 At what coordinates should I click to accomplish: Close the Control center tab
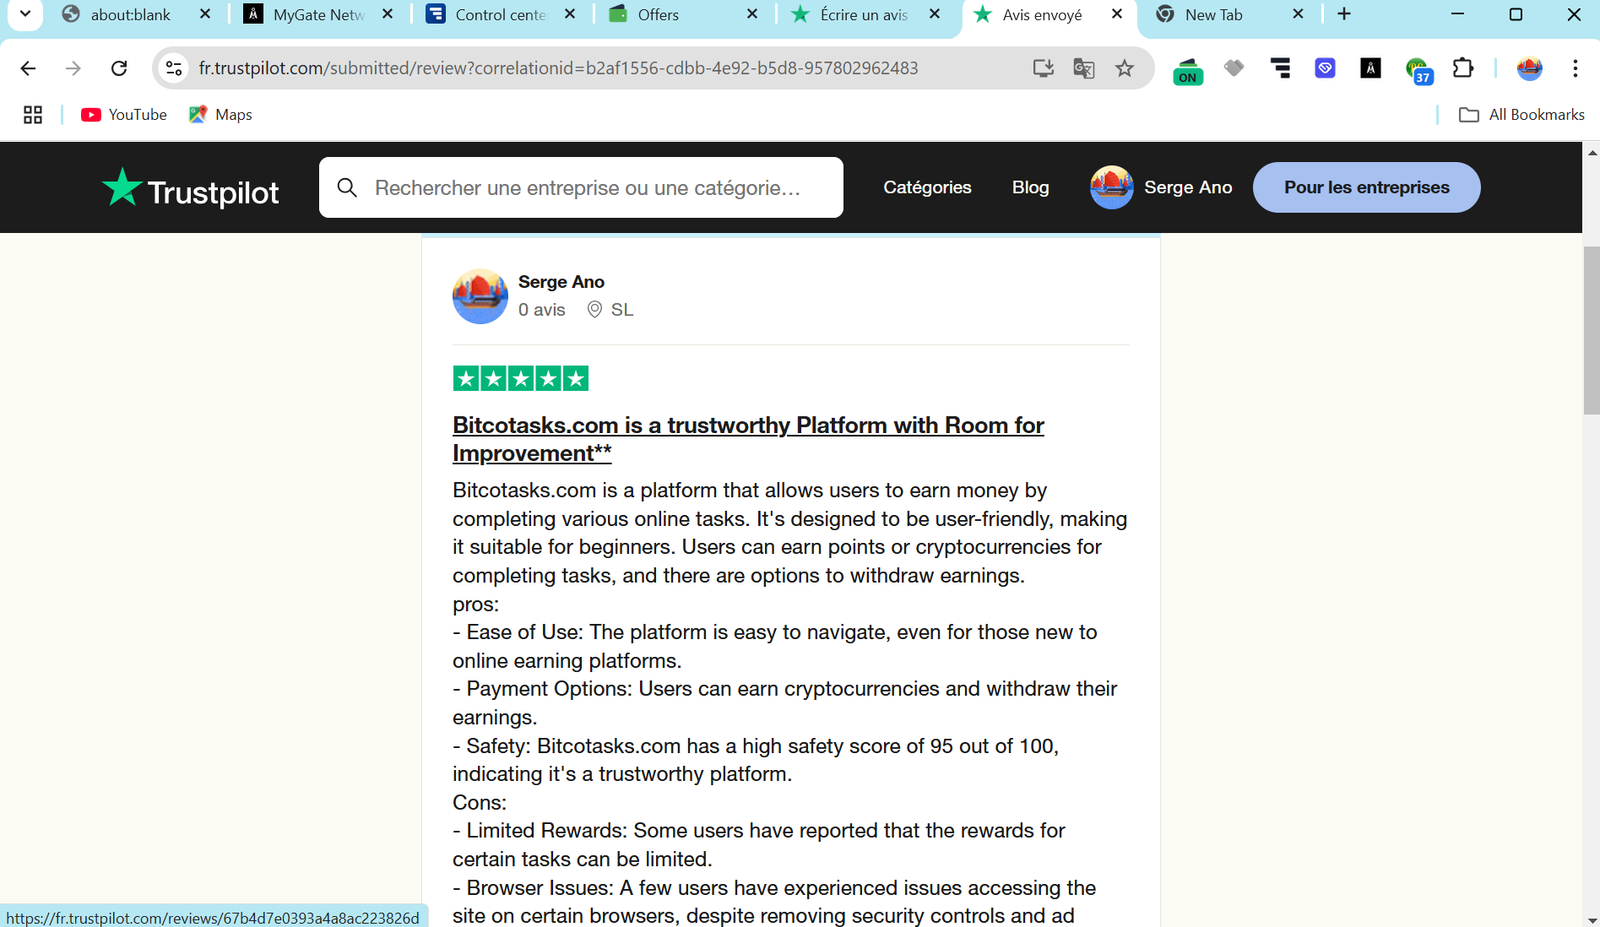point(570,15)
